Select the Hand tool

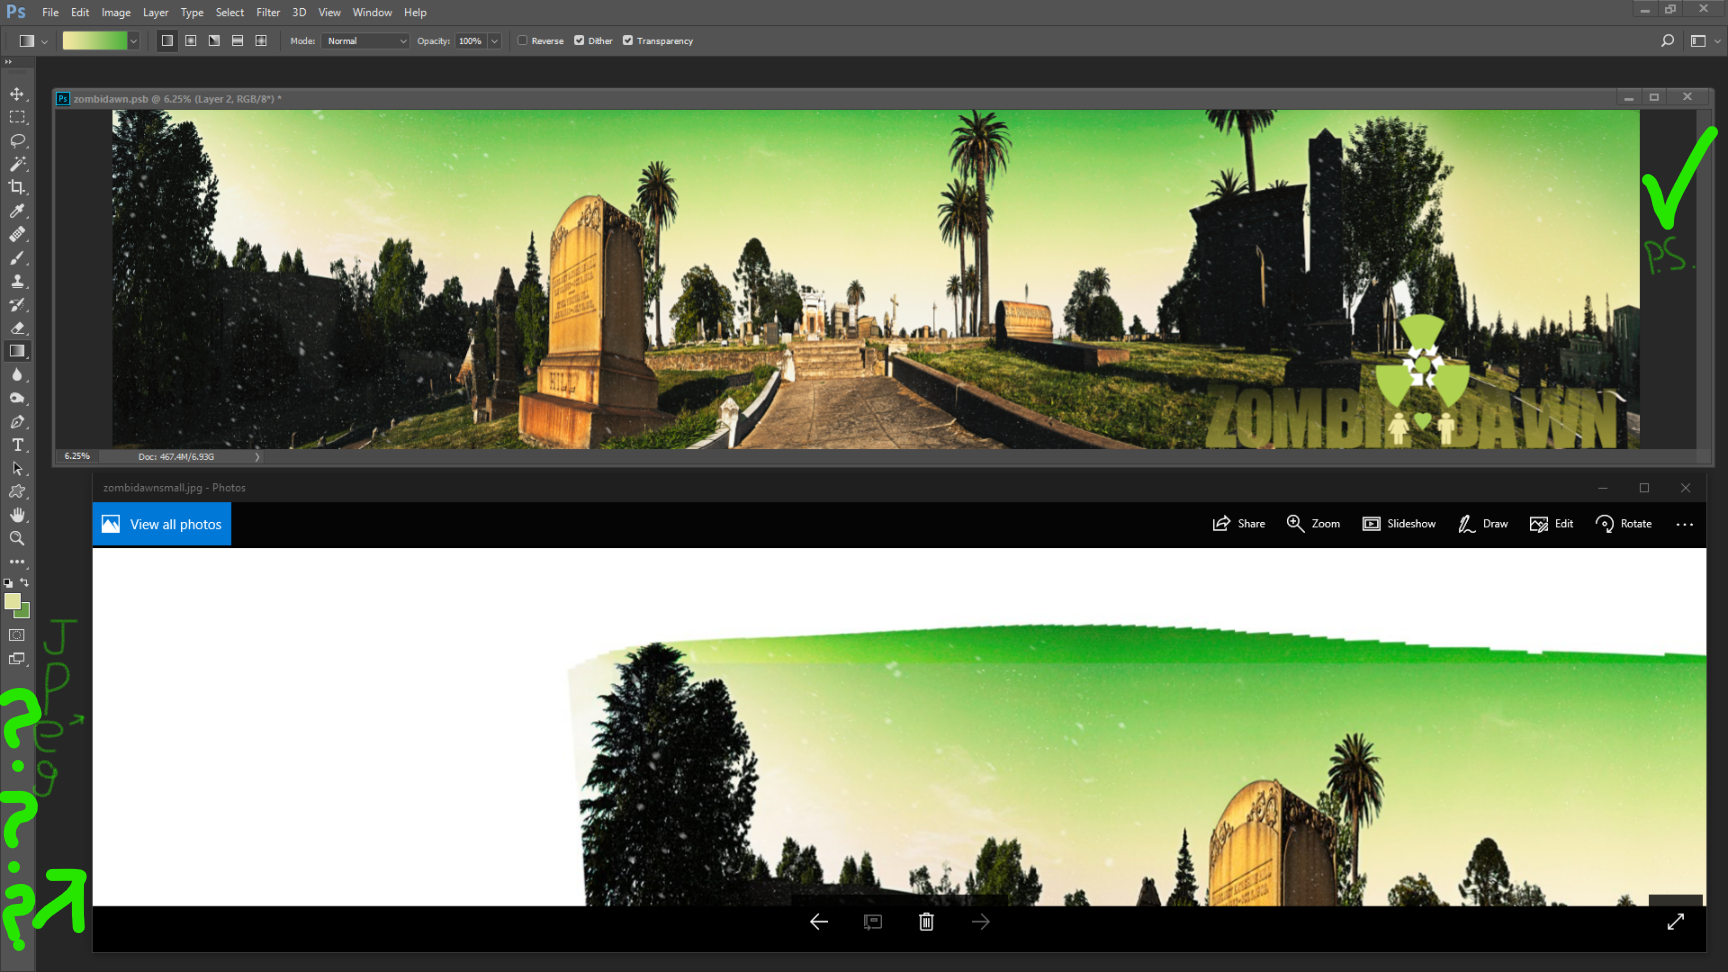pos(17,515)
